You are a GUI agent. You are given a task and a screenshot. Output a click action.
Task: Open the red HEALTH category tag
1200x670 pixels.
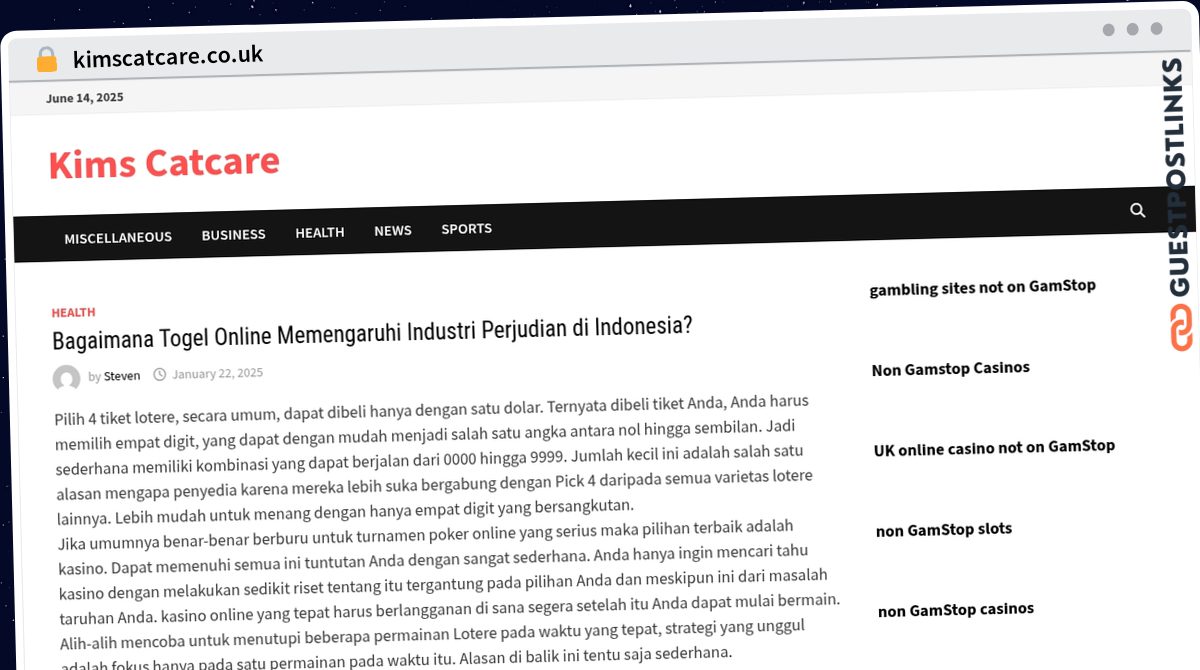pyautogui.click(x=73, y=313)
